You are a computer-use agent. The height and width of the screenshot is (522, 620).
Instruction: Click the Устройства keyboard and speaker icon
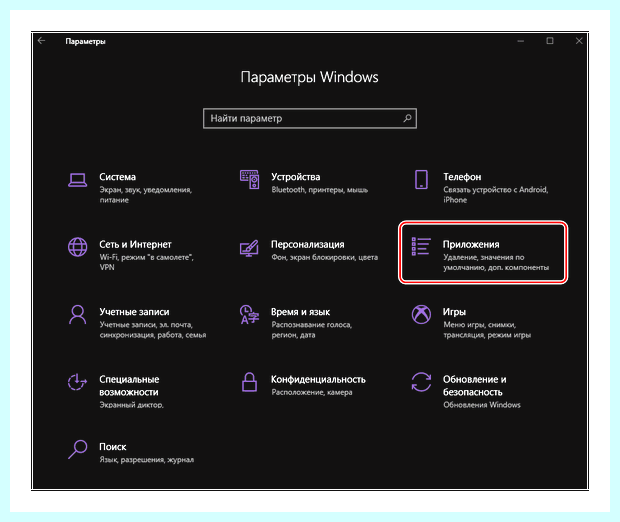pos(250,180)
